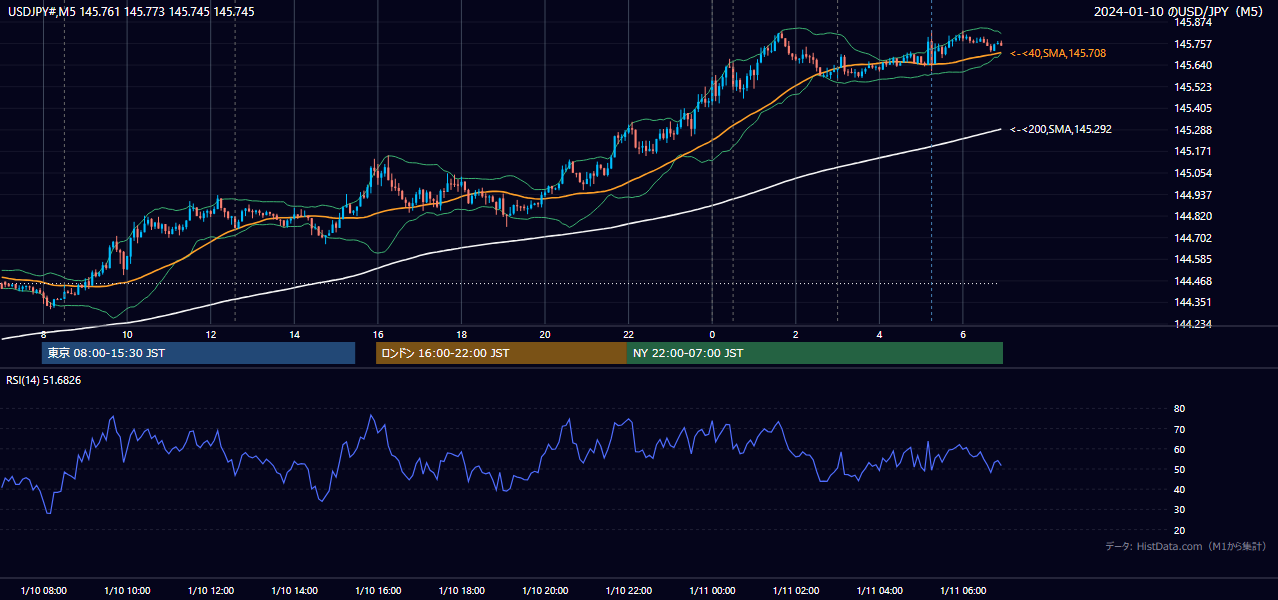The height and width of the screenshot is (600, 1278).
Task: Click hour tick 14 under the price chart
Action: point(294,334)
